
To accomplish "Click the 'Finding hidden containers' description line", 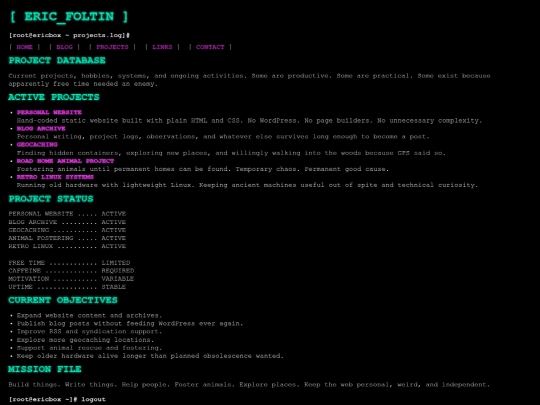I will [231, 153].
